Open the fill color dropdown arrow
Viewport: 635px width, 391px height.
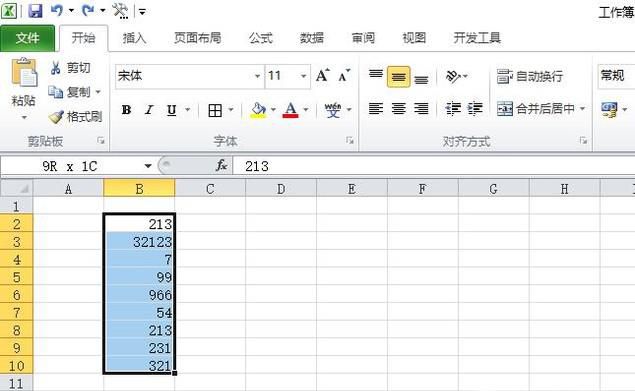(x=273, y=110)
